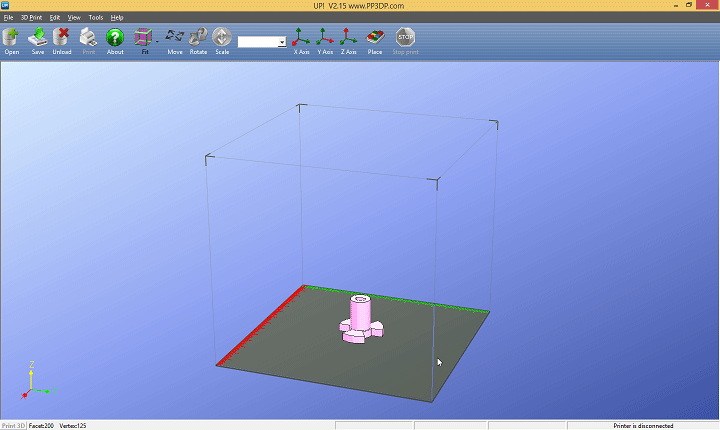Open the About help icon
The width and height of the screenshot is (720, 430).
[x=115, y=39]
